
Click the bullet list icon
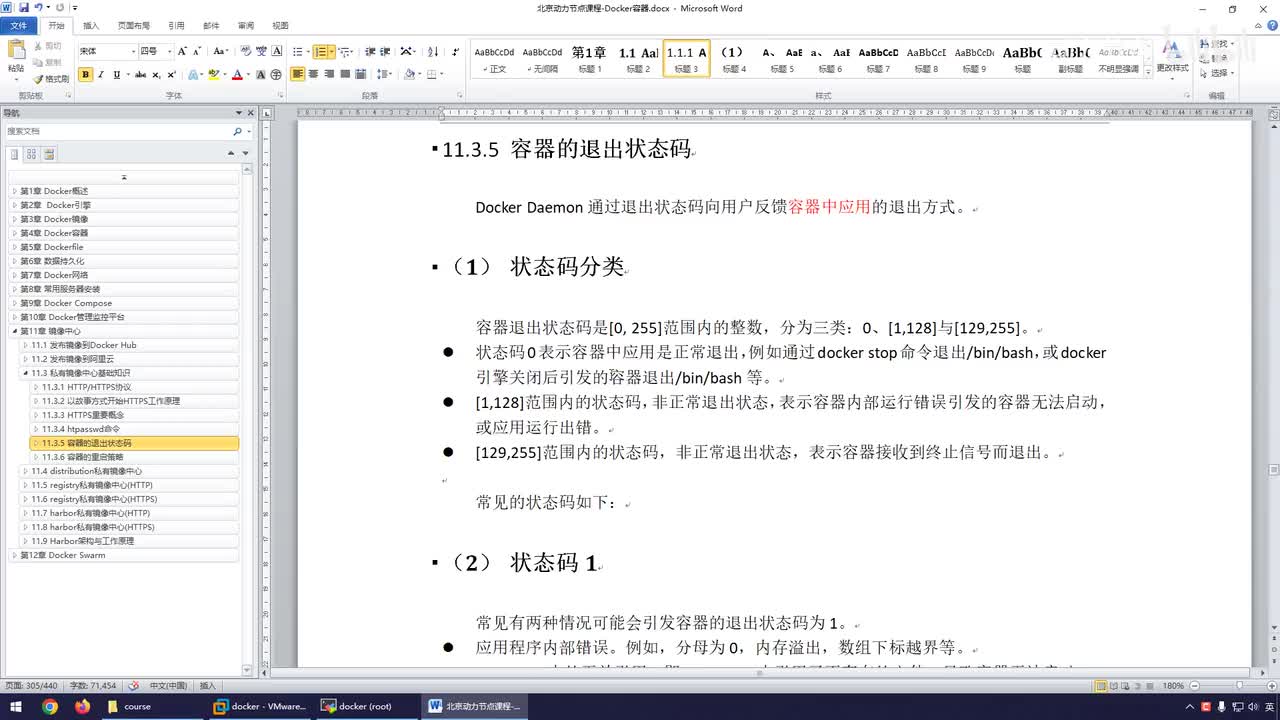(298, 51)
